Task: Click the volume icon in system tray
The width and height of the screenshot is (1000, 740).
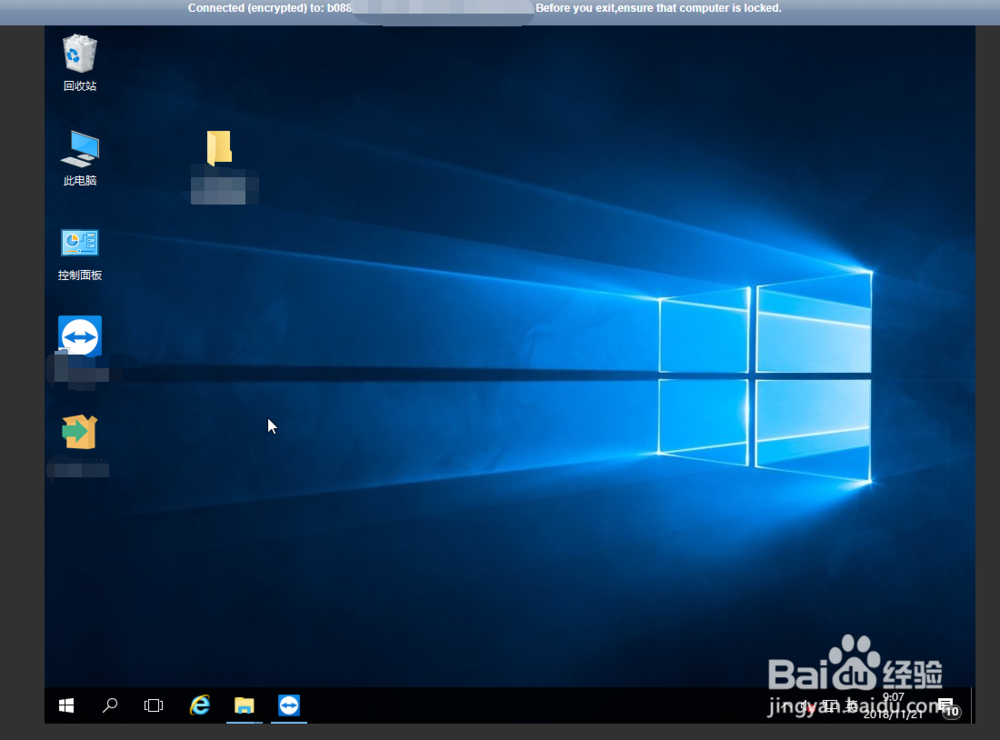Action: pos(807,706)
